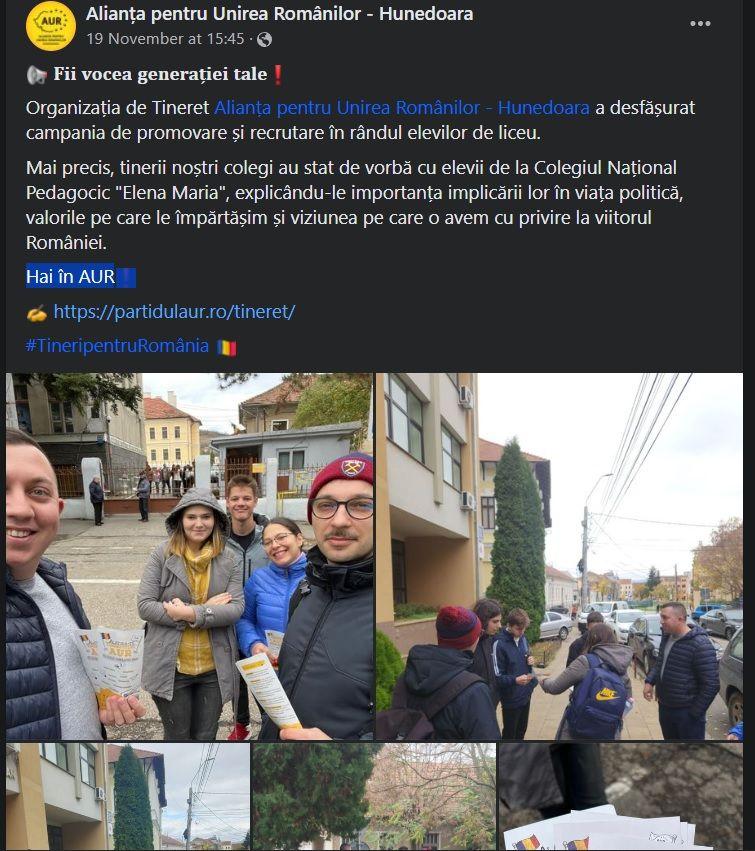
Task: Open the #TineripentruRomânia hashtag
Action: [117, 346]
